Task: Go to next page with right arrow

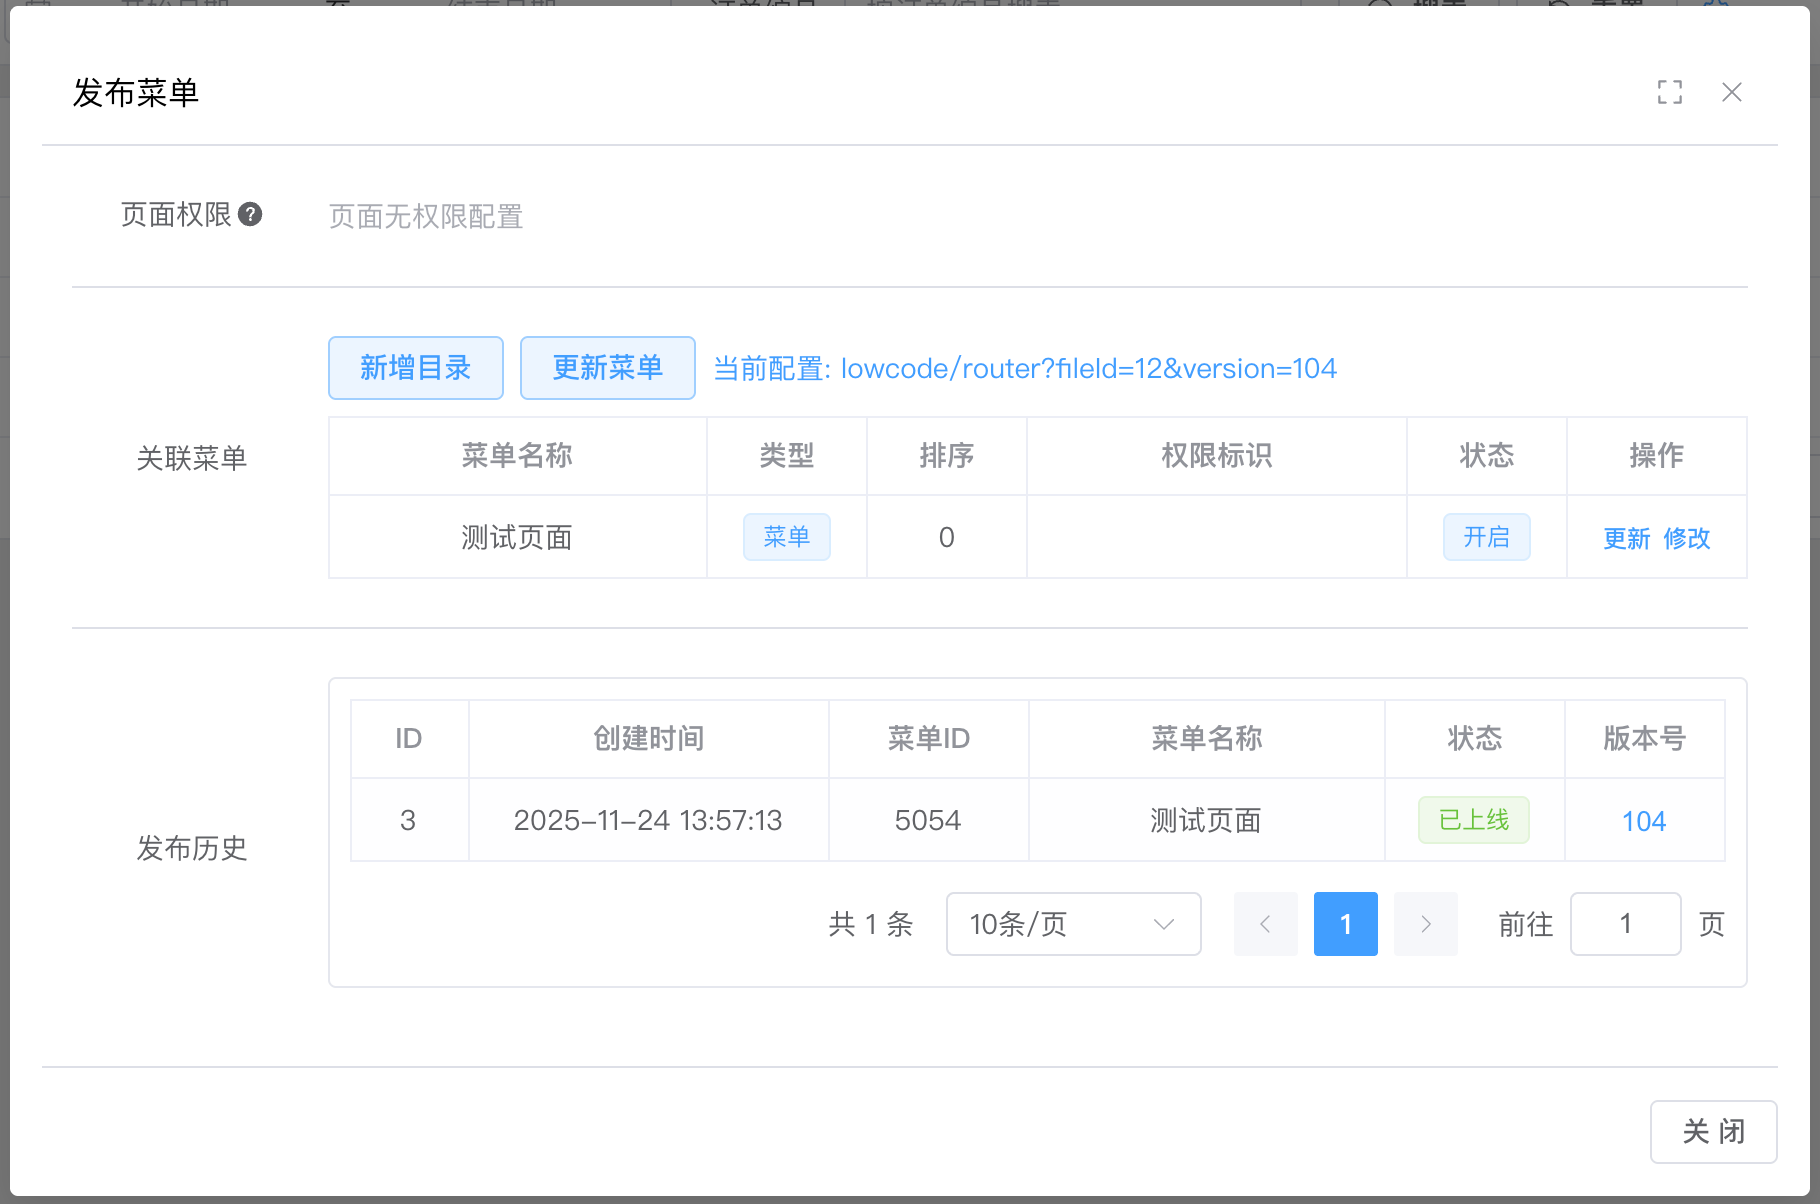Action: (1425, 924)
